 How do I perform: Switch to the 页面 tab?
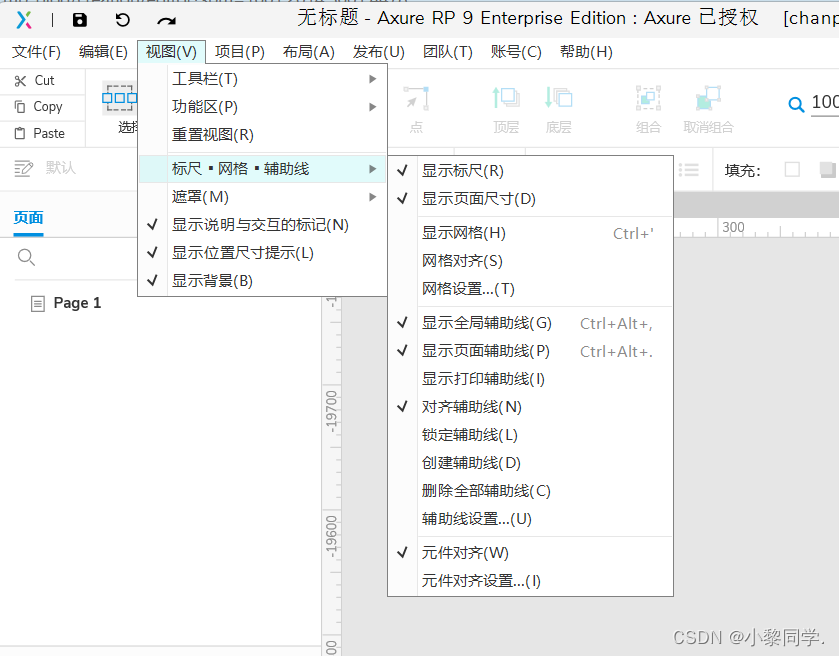click(x=28, y=218)
